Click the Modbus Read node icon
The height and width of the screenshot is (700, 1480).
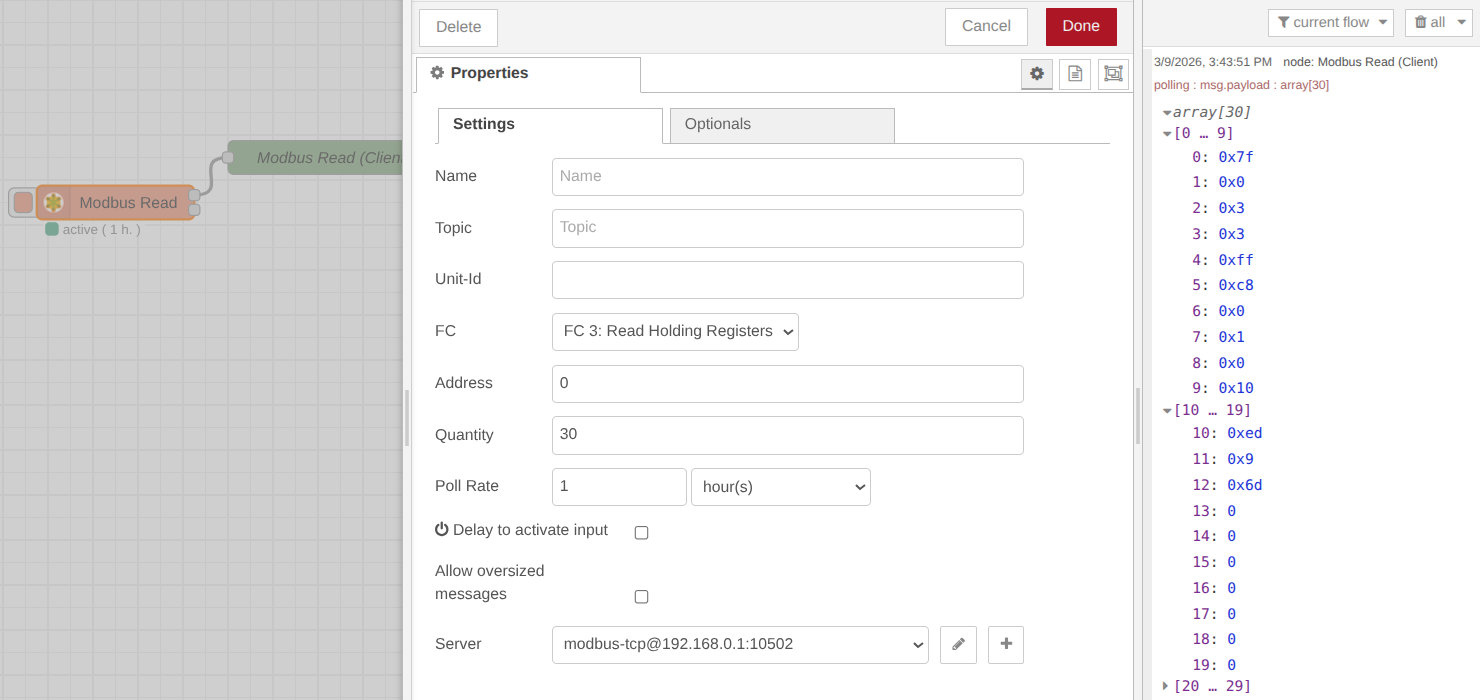coord(54,203)
